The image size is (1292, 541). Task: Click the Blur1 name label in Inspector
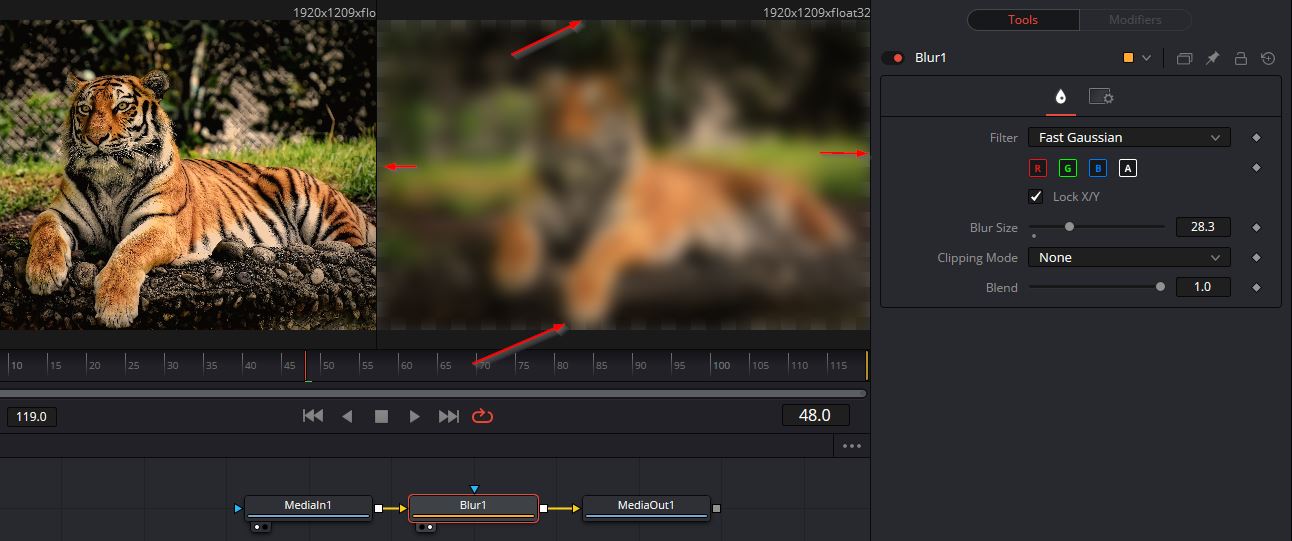click(x=931, y=58)
